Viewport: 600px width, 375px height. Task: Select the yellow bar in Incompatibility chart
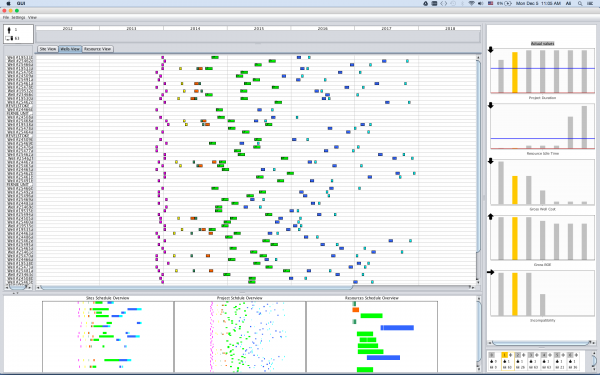[515, 294]
